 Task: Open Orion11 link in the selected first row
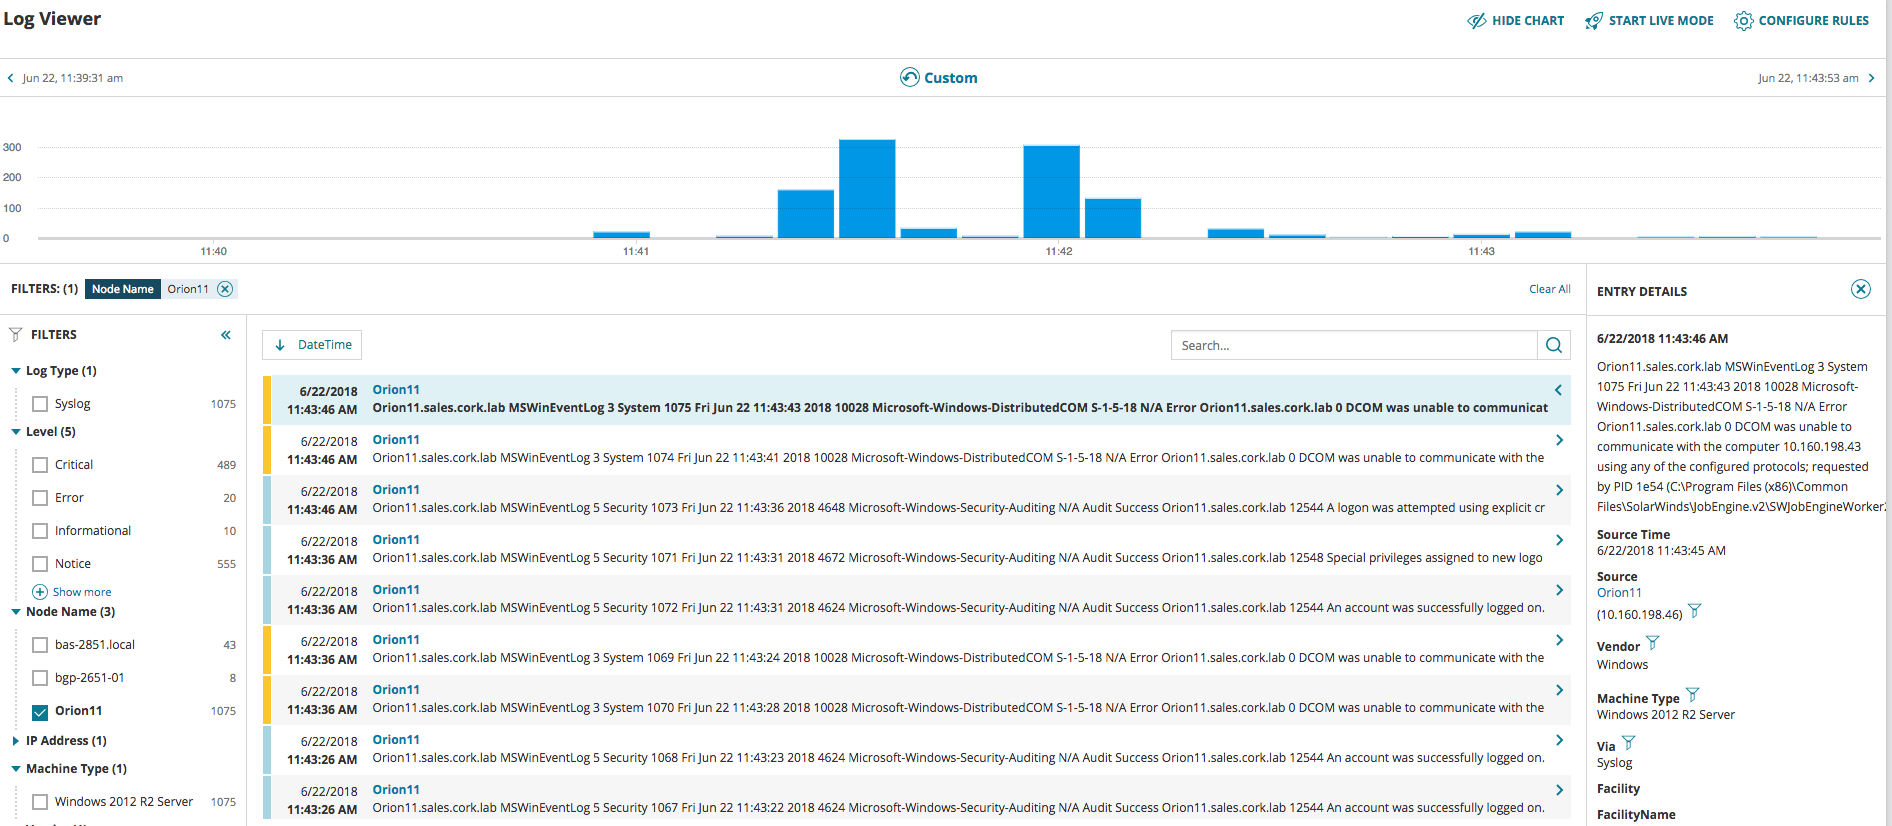(x=396, y=390)
